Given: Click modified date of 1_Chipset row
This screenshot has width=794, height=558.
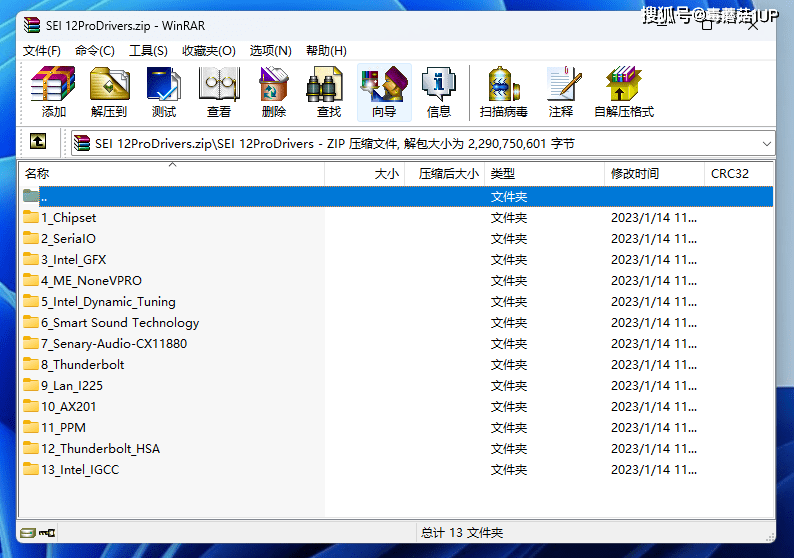Looking at the screenshot, I should coord(654,218).
